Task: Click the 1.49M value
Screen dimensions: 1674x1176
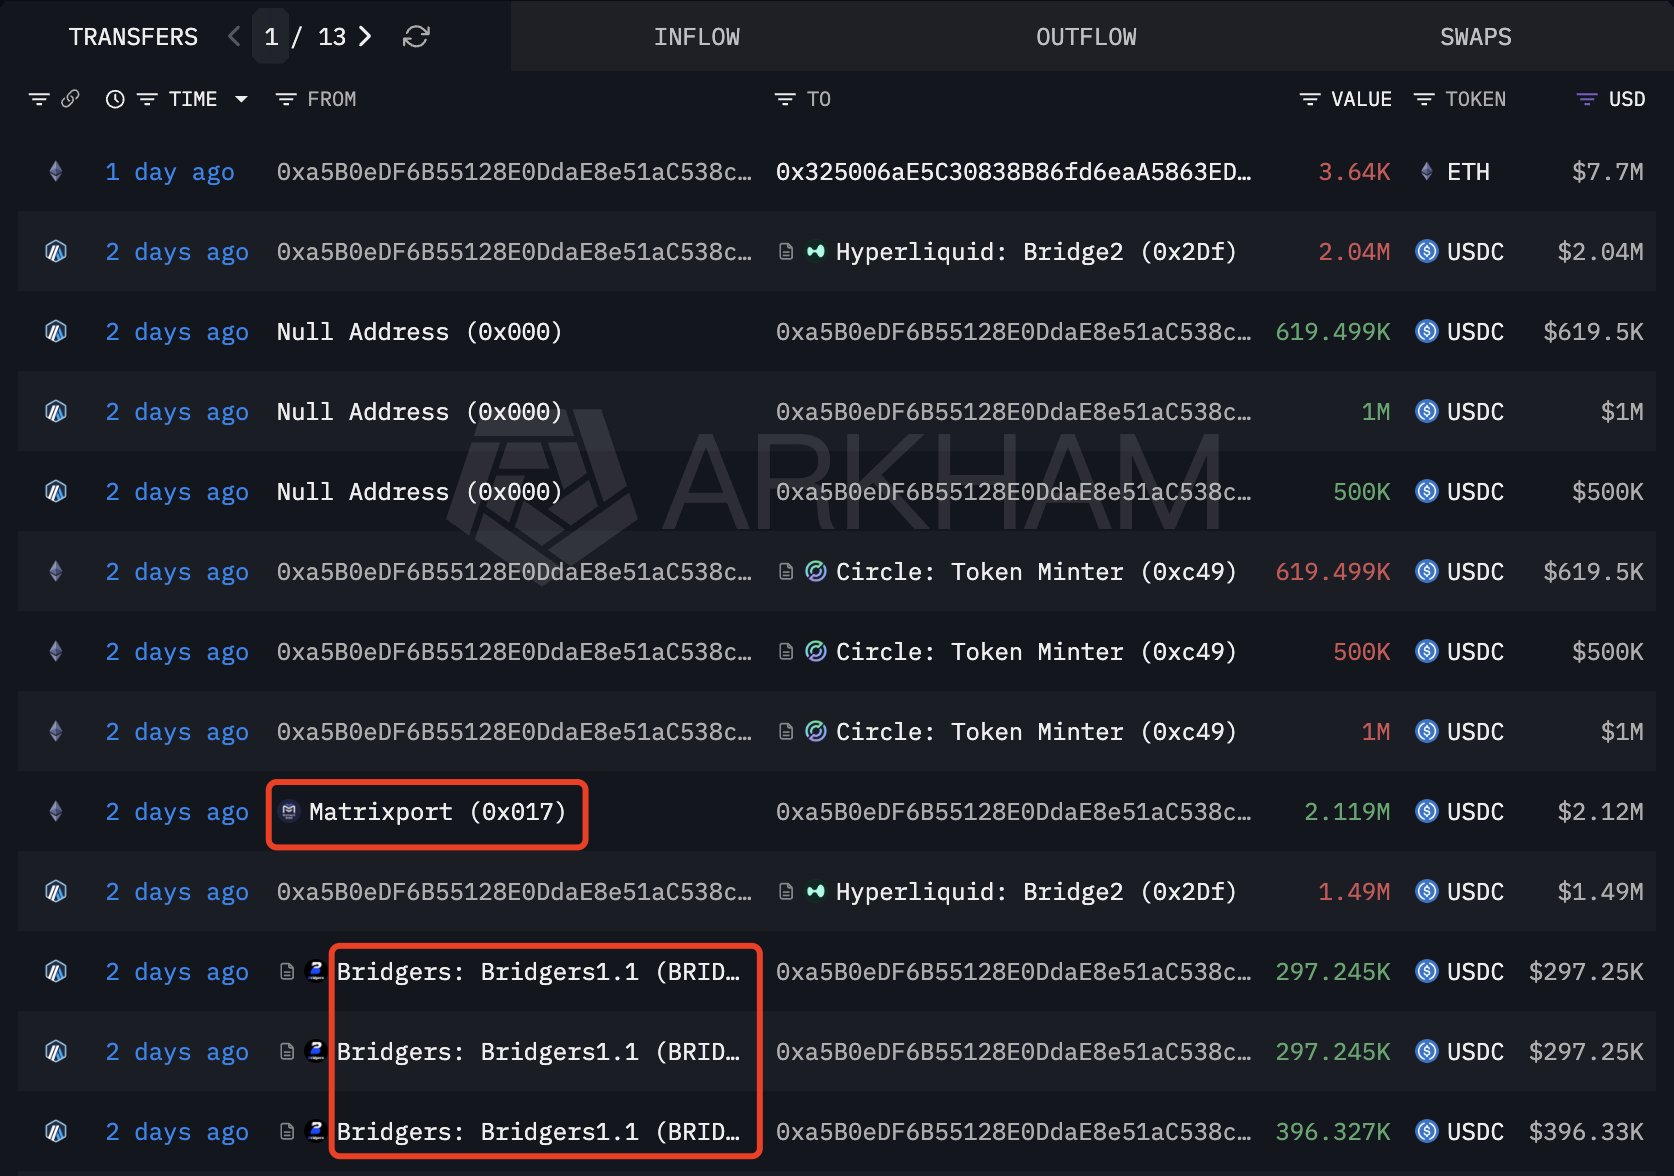Action: (x=1354, y=892)
